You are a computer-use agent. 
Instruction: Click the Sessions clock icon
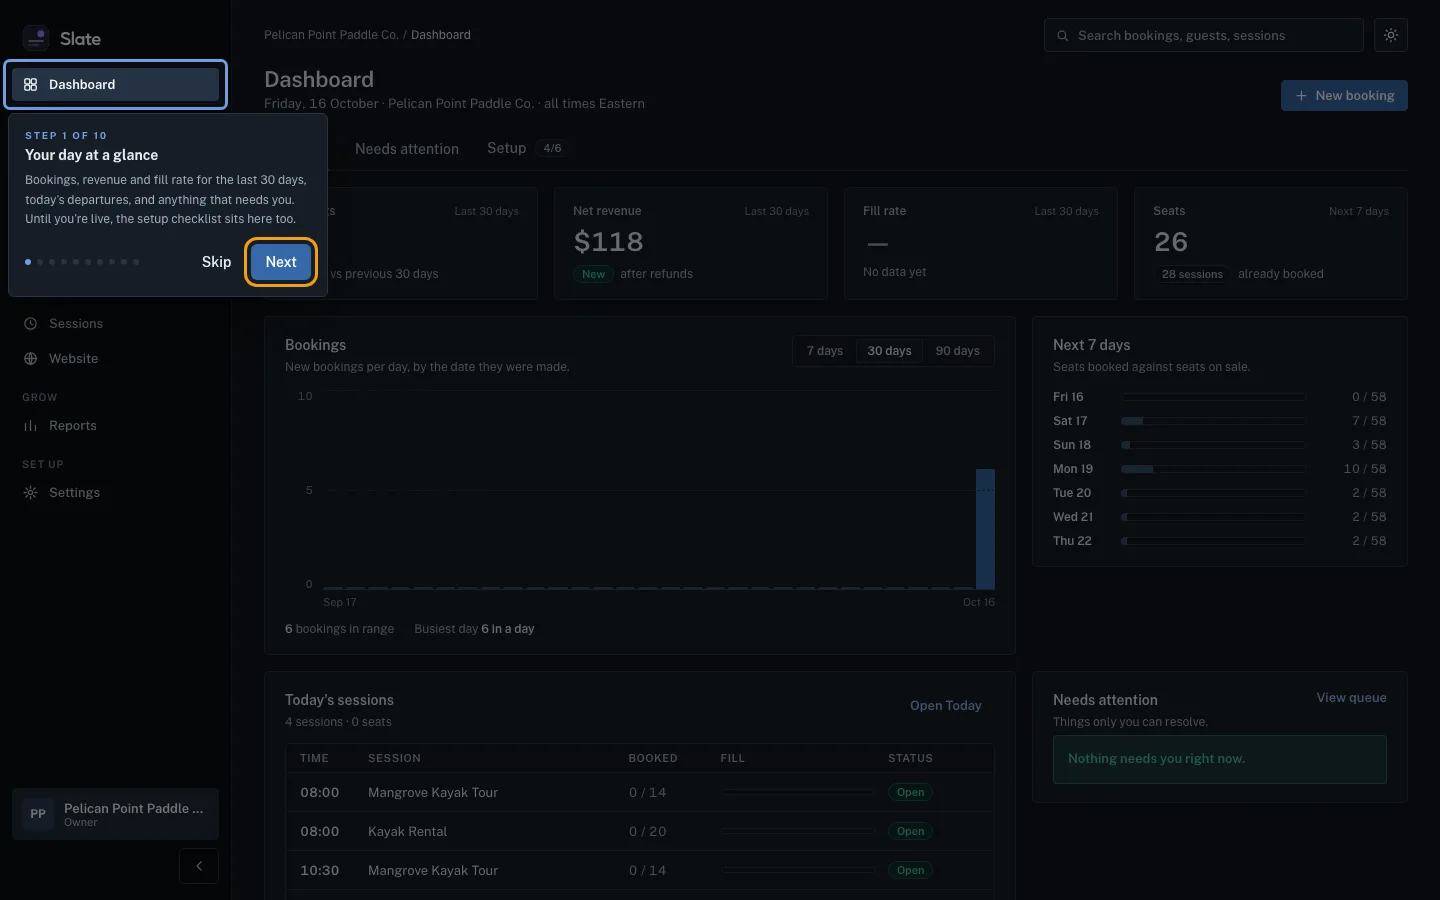click(x=31, y=324)
